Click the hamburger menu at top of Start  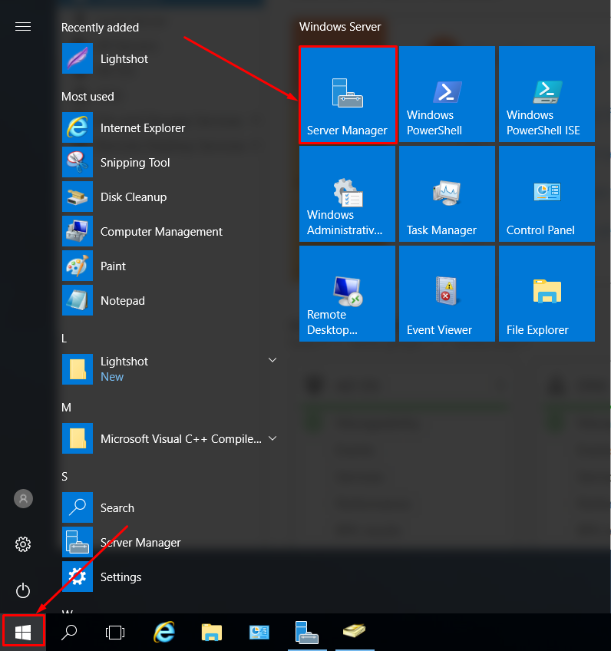(23, 27)
